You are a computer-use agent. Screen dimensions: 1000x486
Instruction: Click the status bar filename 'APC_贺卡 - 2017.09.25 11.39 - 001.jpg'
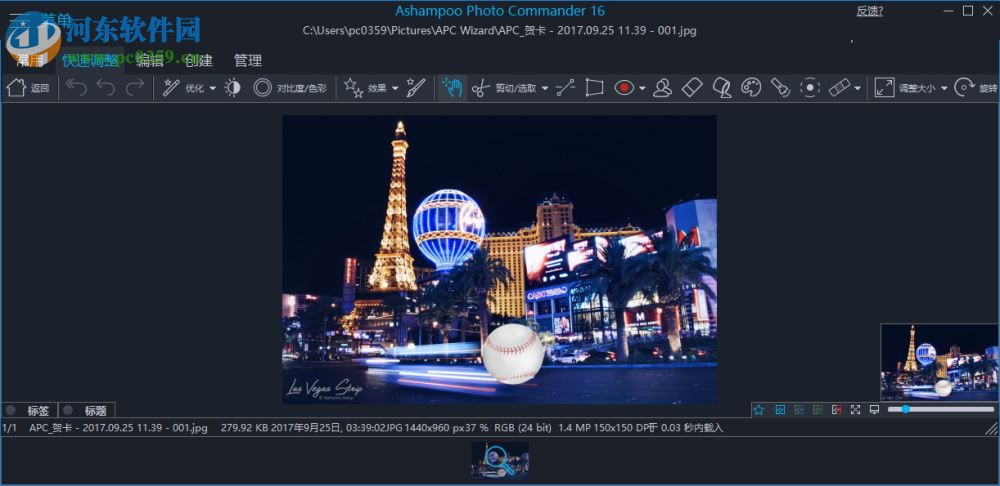coord(118,427)
